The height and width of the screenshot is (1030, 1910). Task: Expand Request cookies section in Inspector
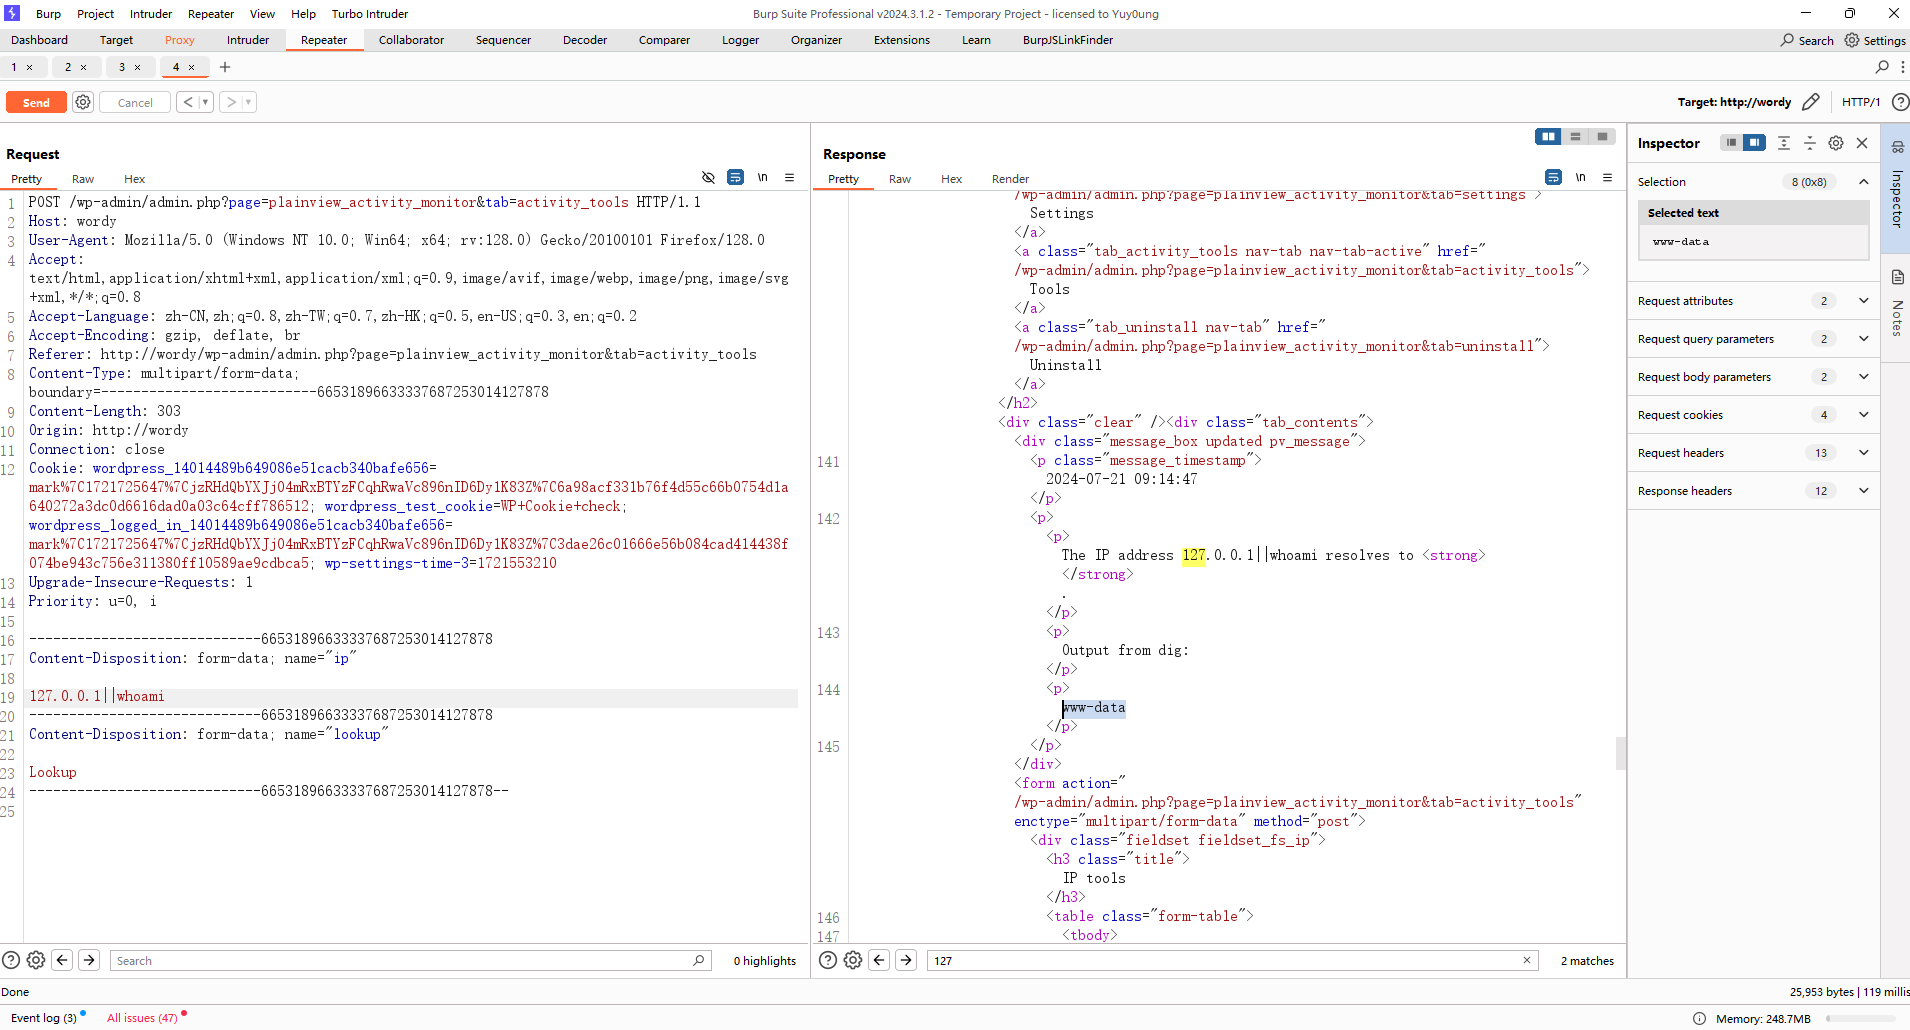[1863, 415]
